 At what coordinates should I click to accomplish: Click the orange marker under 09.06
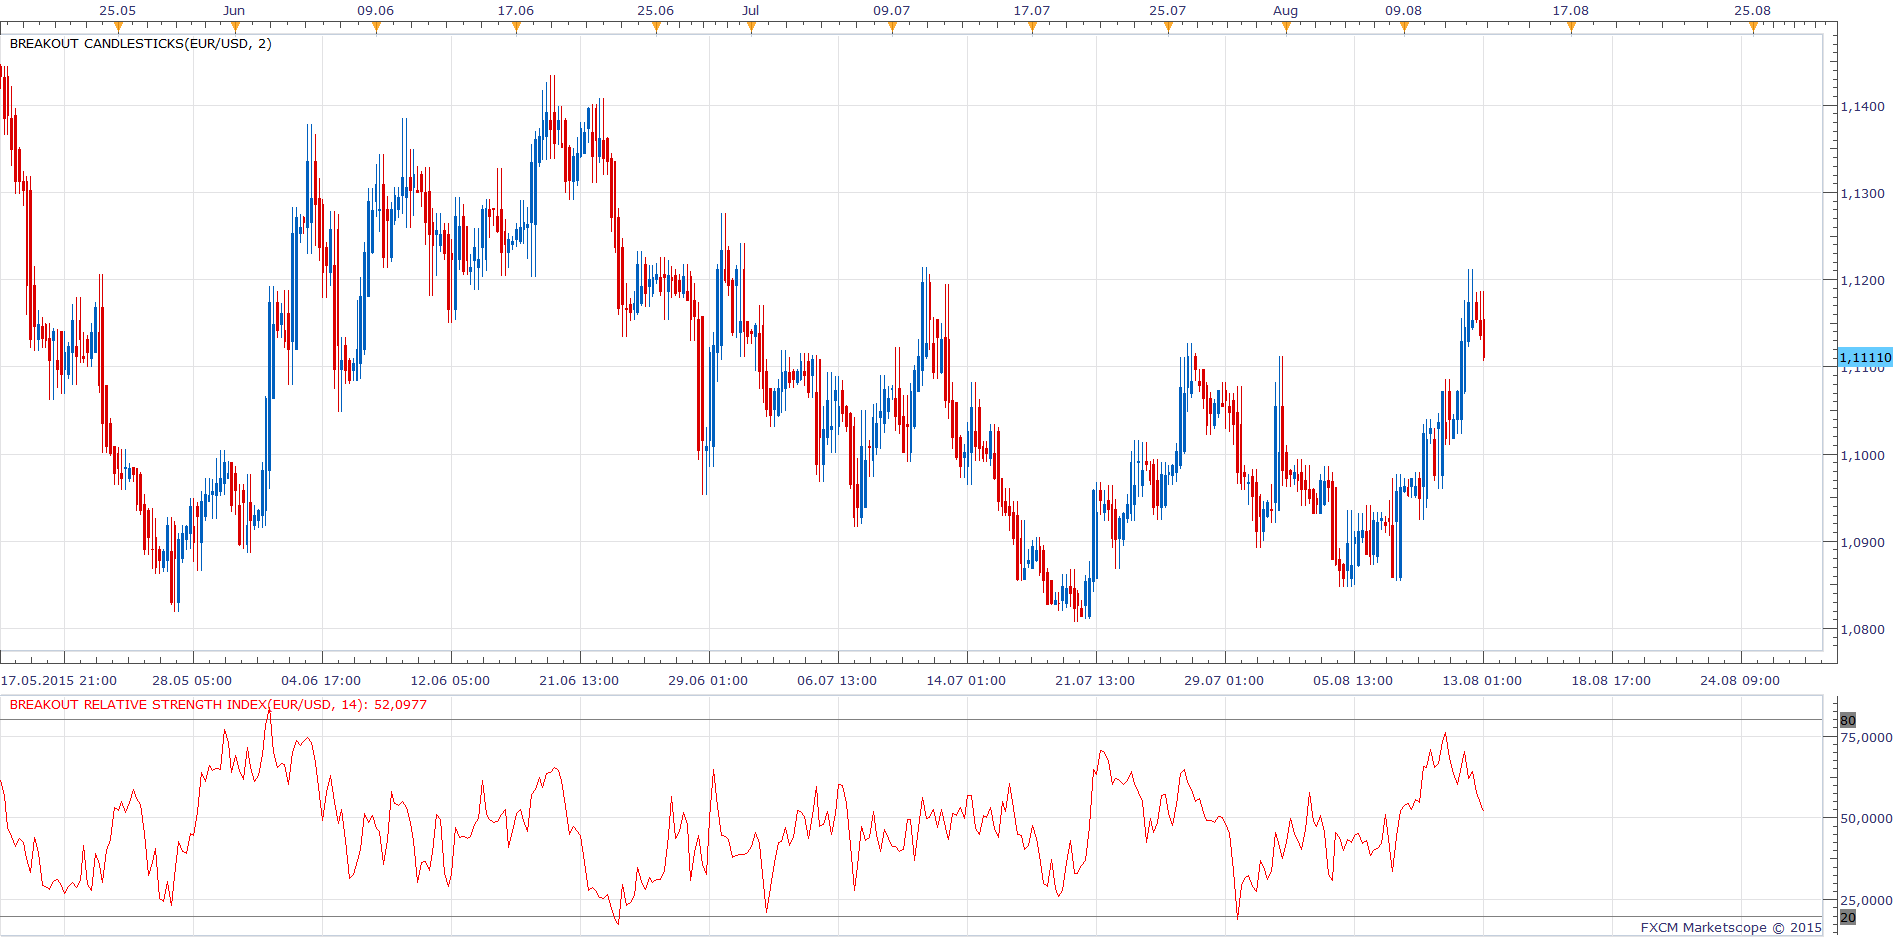[376, 28]
